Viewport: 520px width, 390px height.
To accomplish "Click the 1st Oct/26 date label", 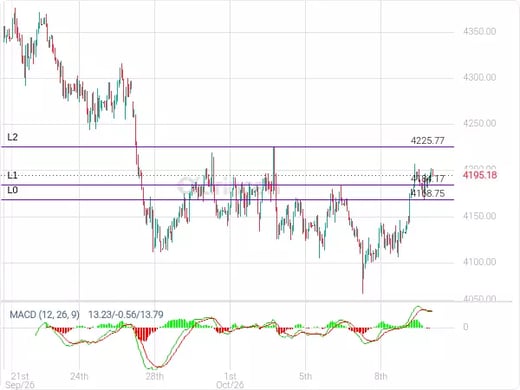I will pos(230,381).
